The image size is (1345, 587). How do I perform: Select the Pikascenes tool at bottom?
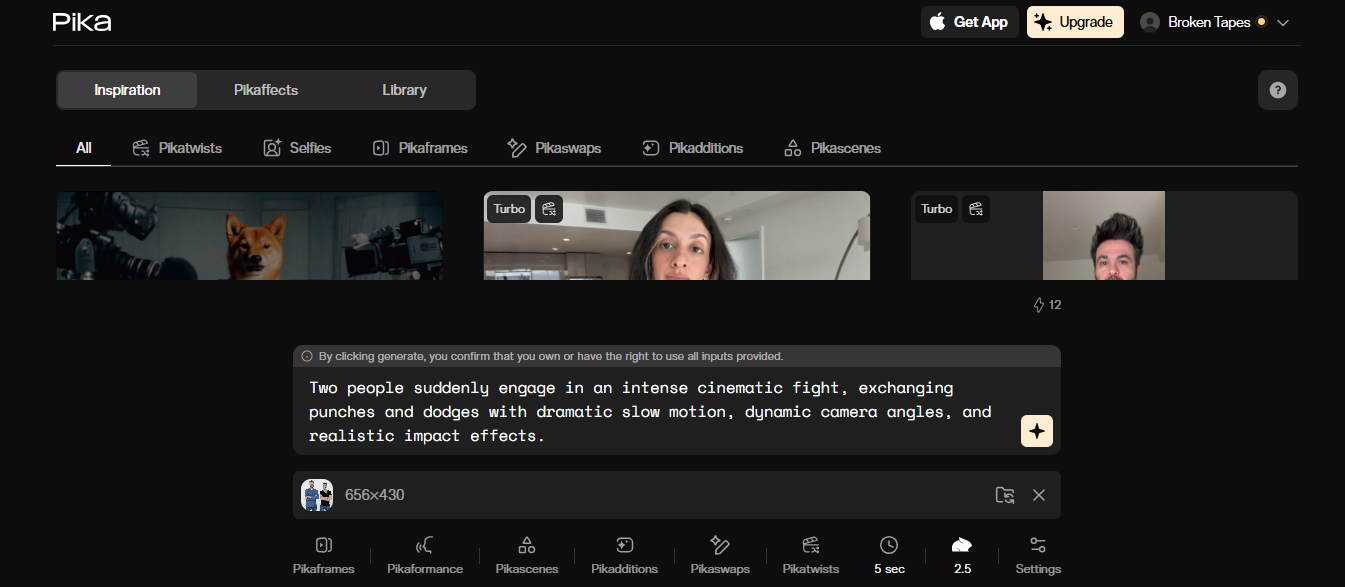(x=526, y=556)
